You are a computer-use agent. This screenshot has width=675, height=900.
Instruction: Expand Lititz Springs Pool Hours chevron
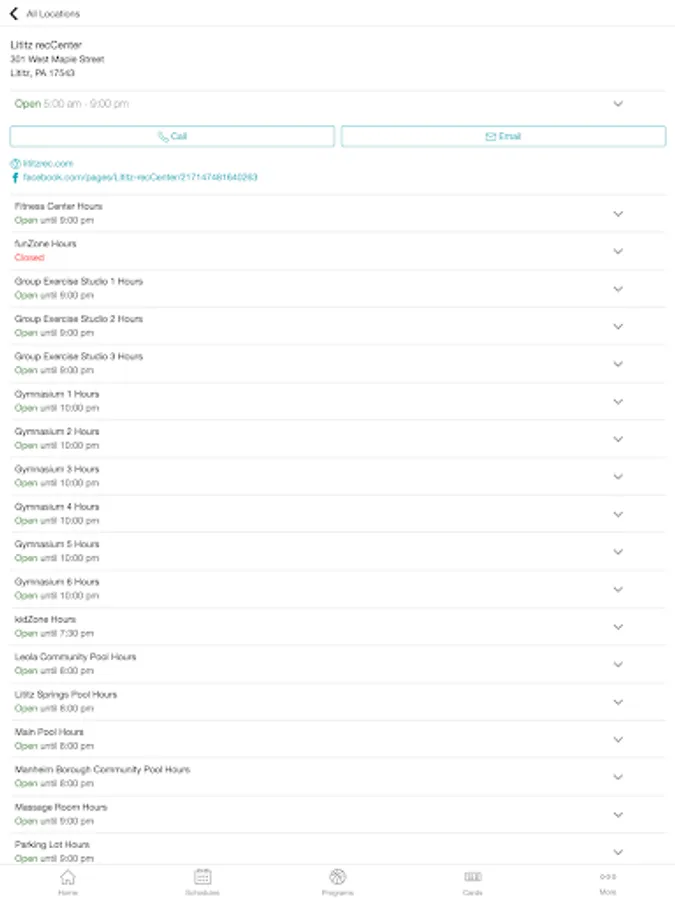[x=618, y=702]
